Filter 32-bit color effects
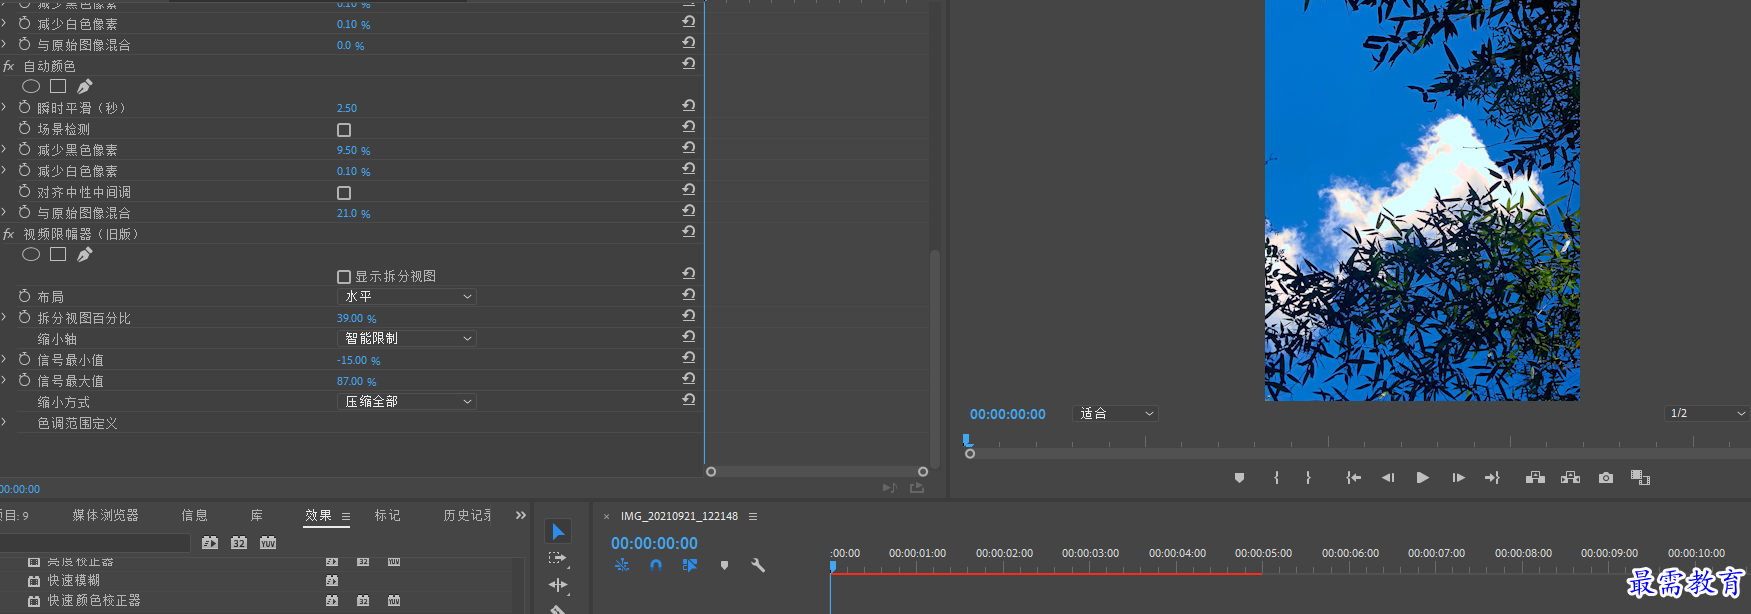The height and width of the screenshot is (614, 1751). pyautogui.click(x=239, y=543)
